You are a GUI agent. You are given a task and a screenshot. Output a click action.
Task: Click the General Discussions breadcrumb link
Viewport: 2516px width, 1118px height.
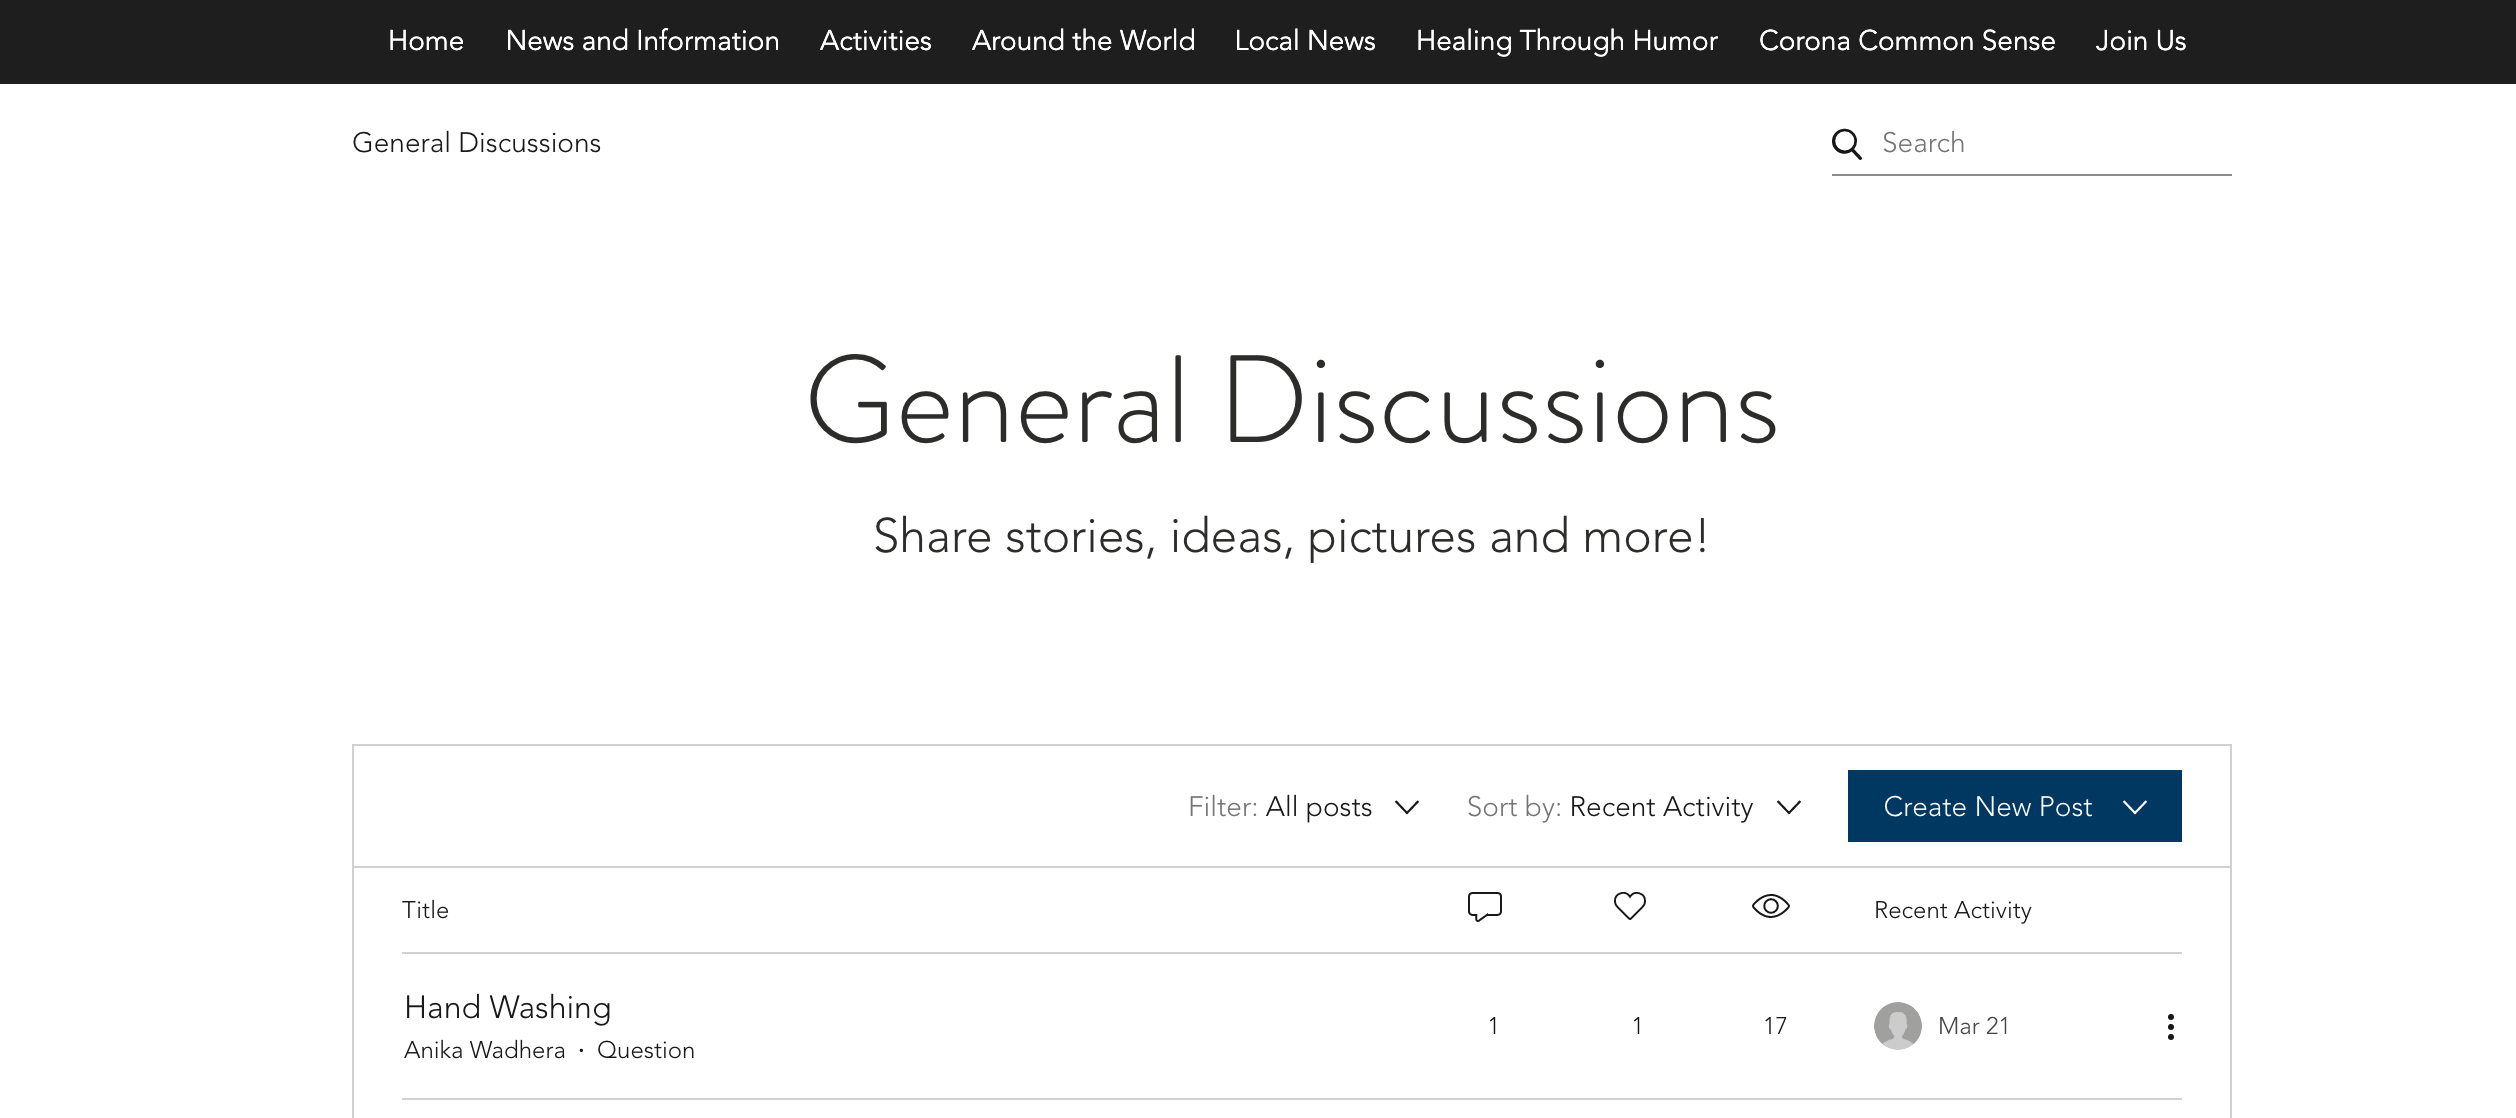pyautogui.click(x=476, y=143)
